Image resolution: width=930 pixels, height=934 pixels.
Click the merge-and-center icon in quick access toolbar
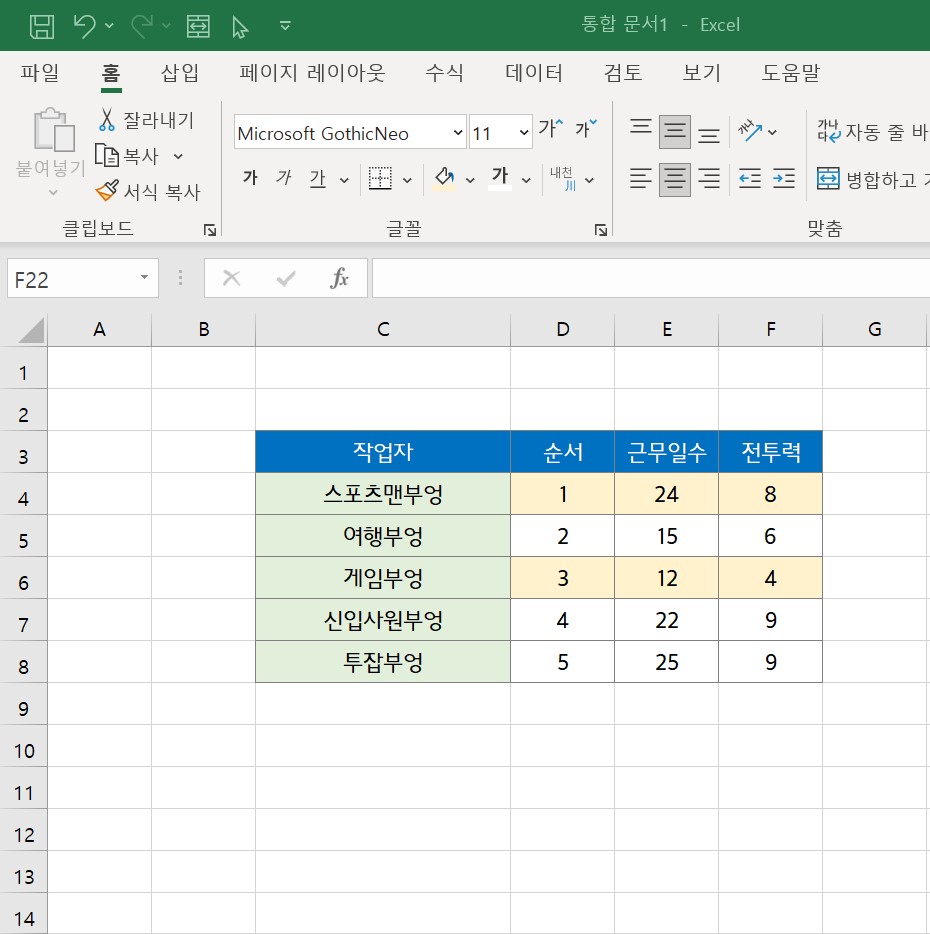click(x=198, y=26)
